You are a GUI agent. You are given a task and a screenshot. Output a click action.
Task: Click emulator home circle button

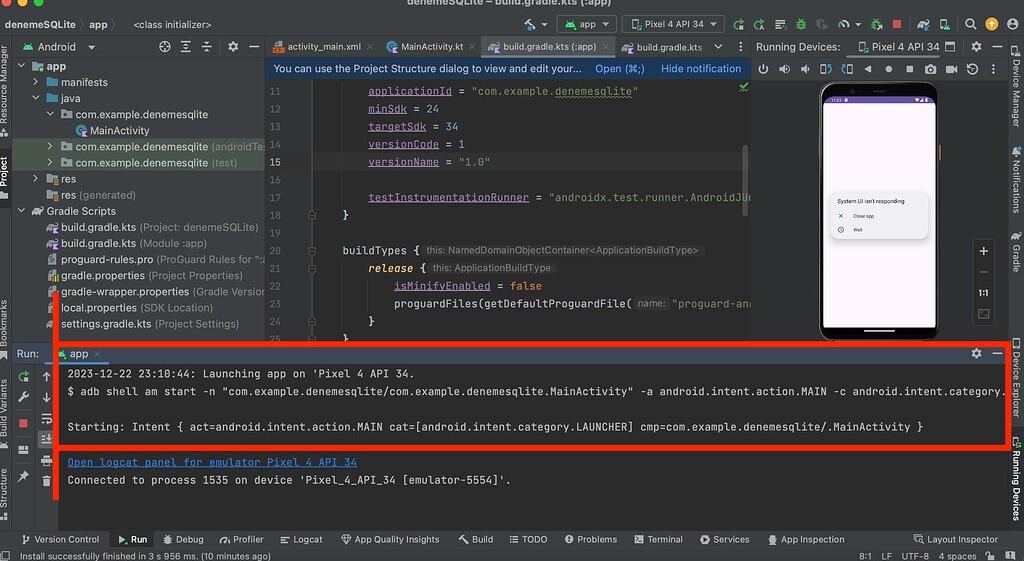click(x=889, y=69)
